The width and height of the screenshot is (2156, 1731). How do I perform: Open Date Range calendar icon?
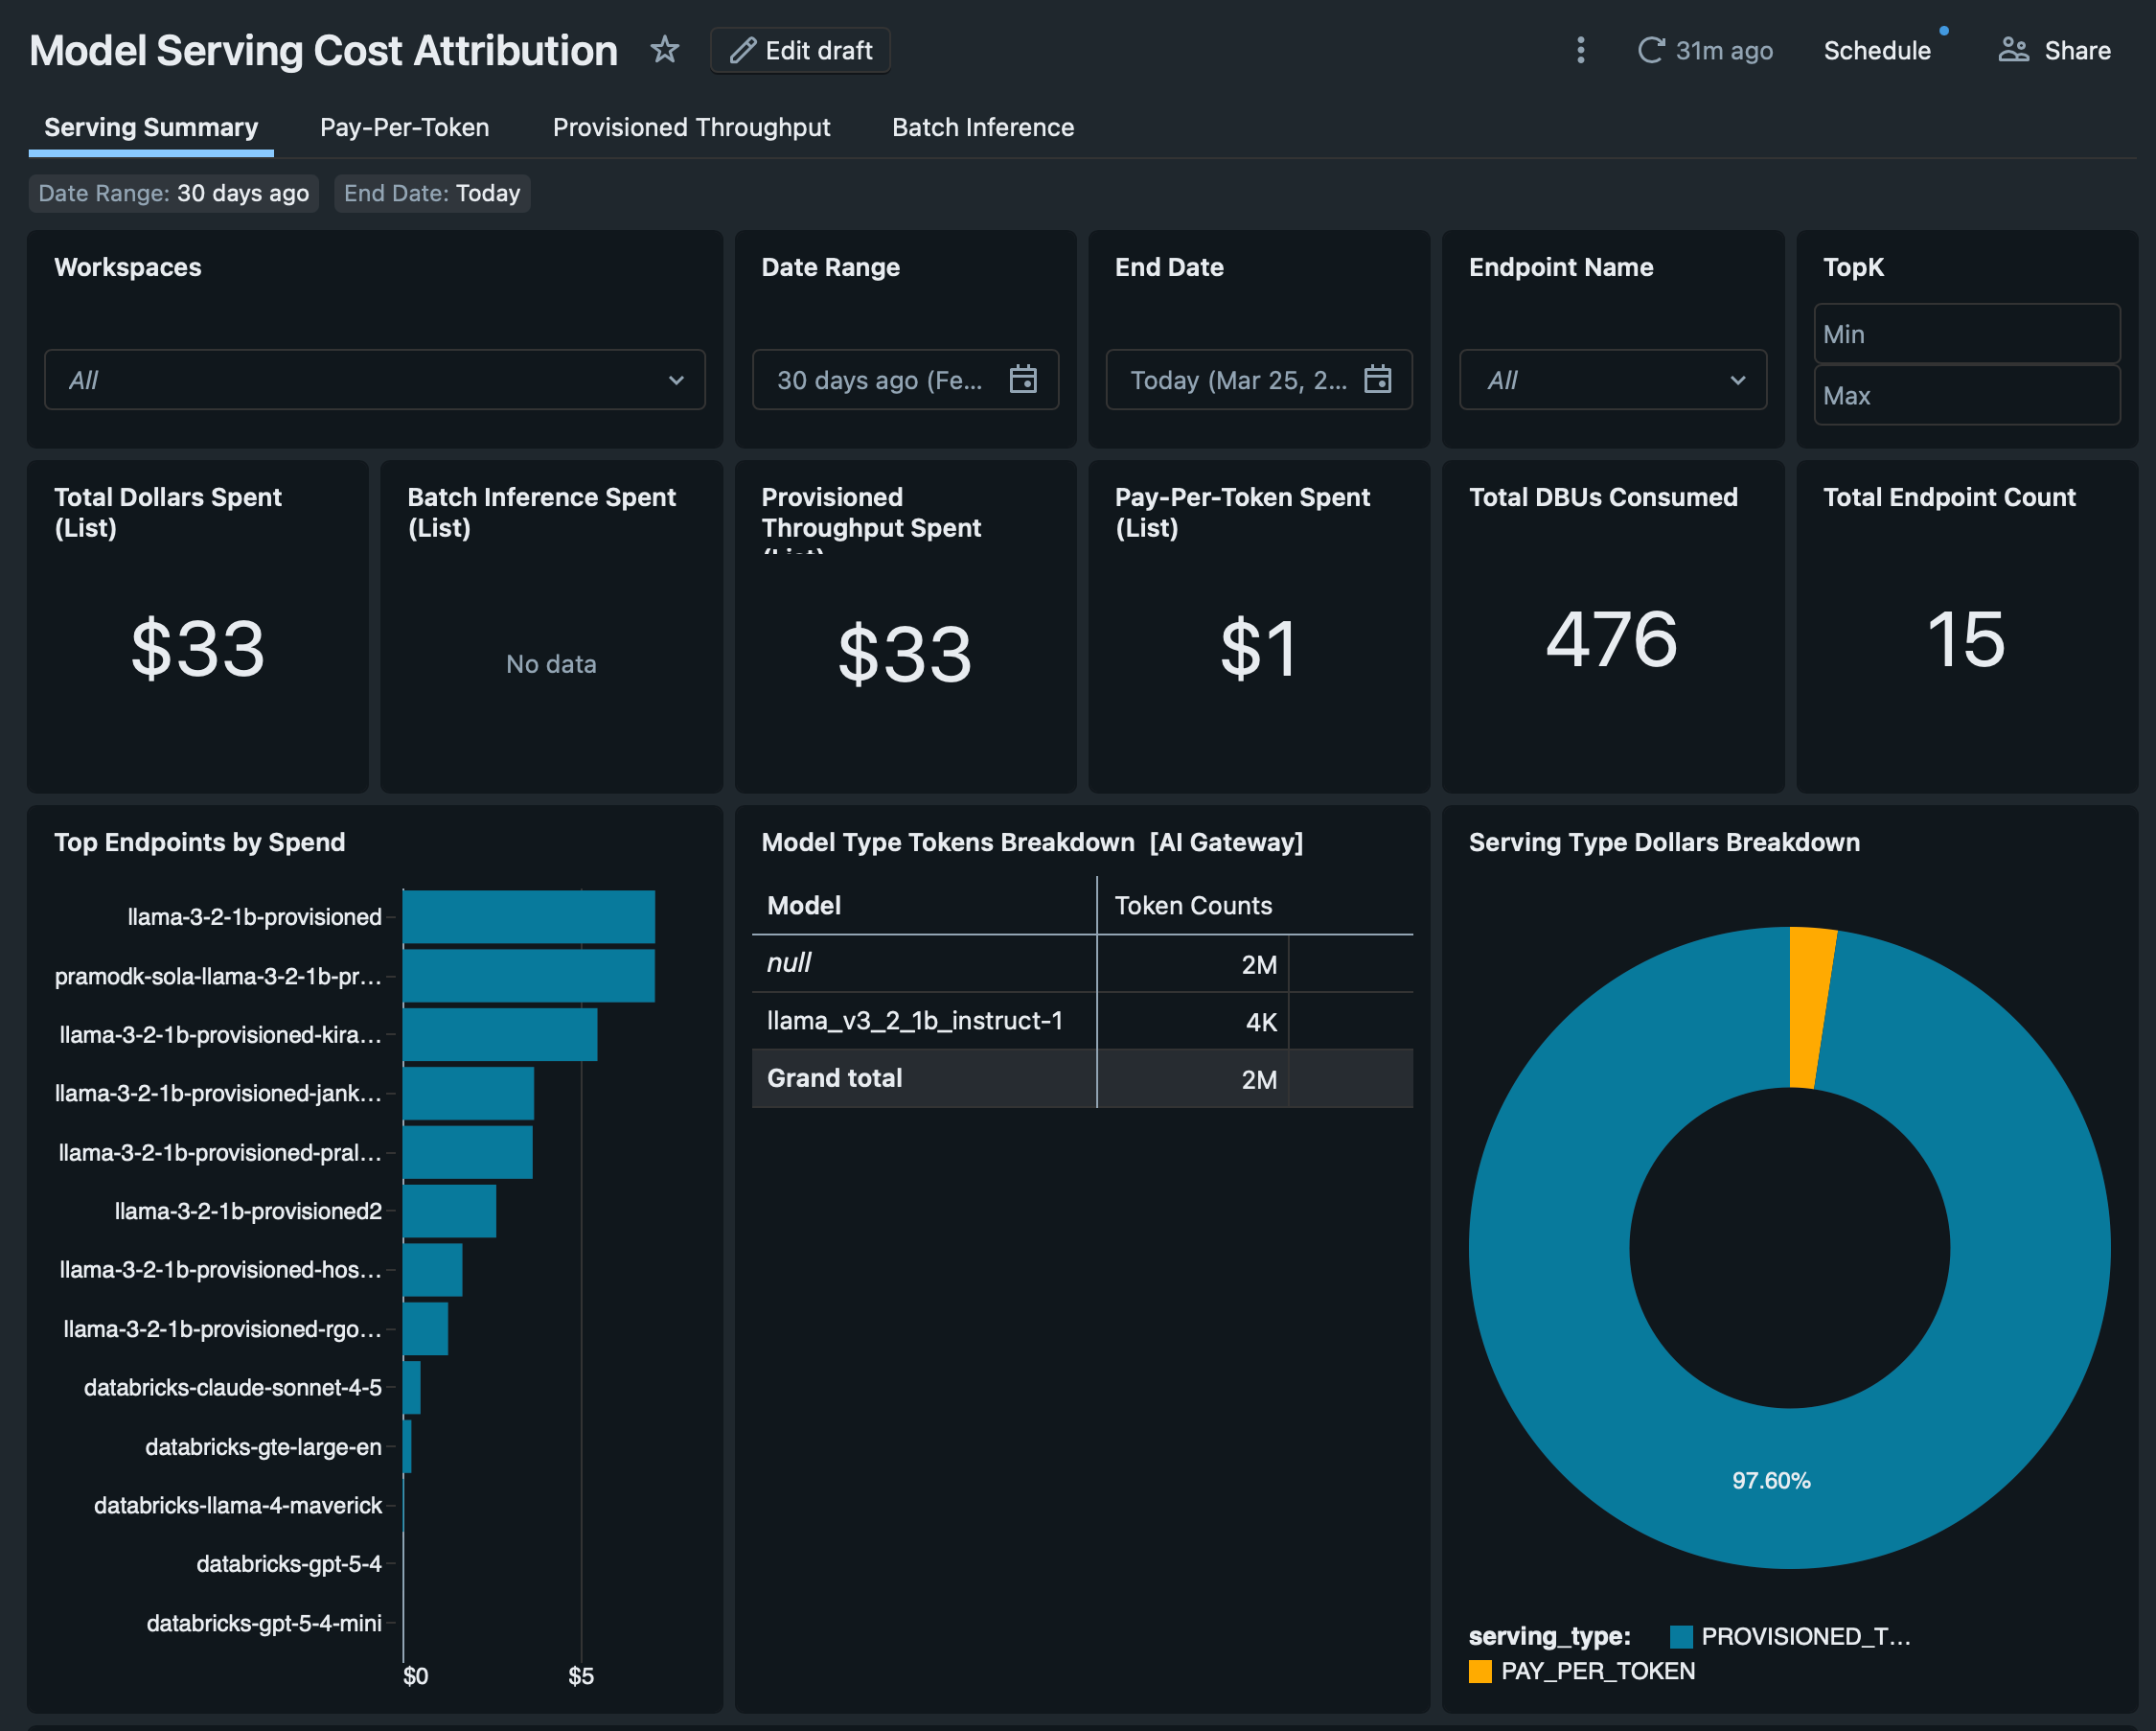click(1022, 380)
